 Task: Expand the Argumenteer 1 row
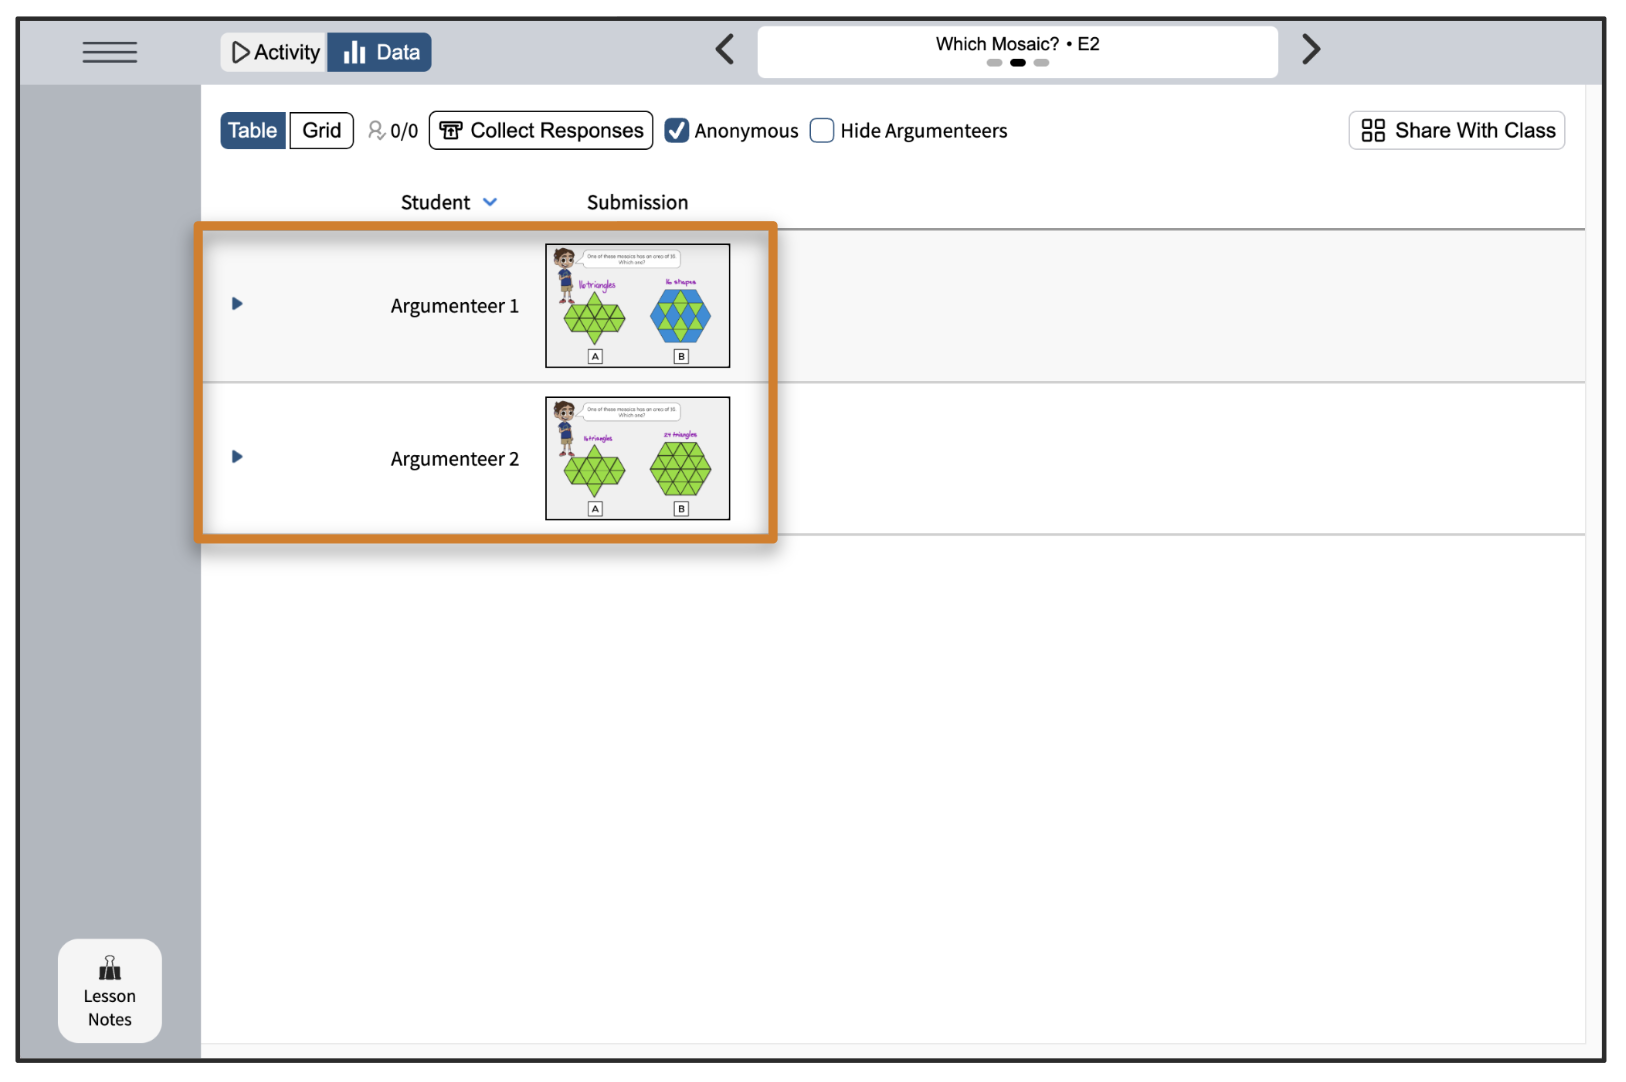click(x=237, y=304)
